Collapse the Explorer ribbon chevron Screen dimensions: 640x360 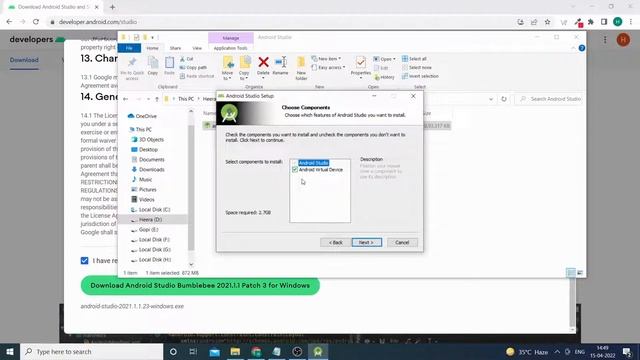[x=573, y=48]
